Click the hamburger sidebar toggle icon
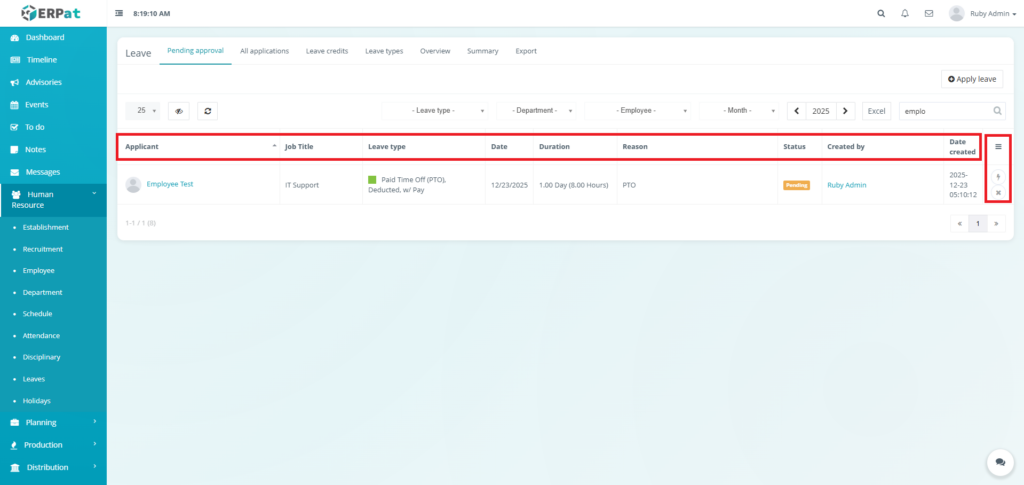The image size is (1024, 485). pos(120,14)
